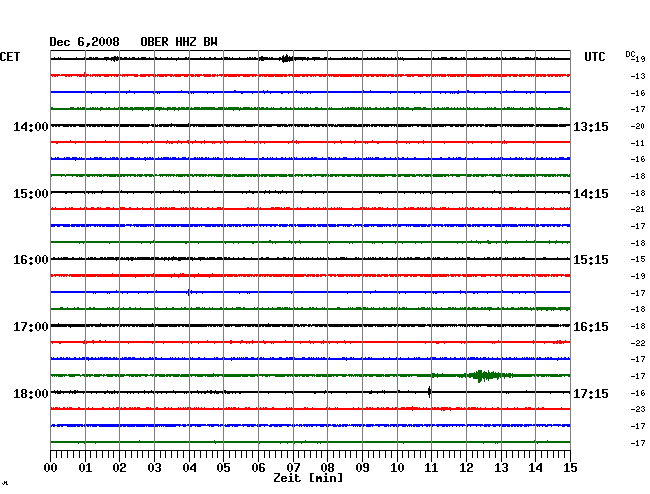Select the 13:15 UTC time label
The width and height of the screenshot is (650, 494).
click(x=591, y=126)
